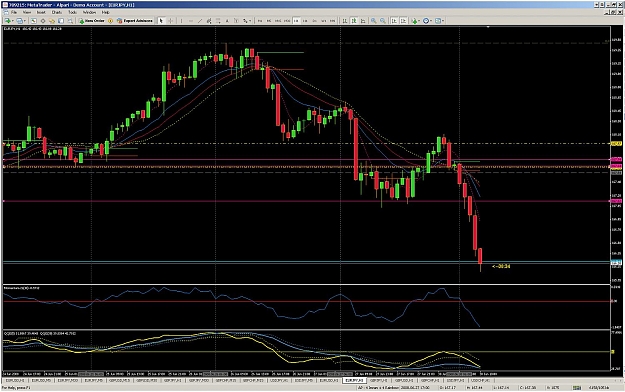Launch the MetaEditor icon
This screenshot has height=392, width=625.
click(x=110, y=21)
